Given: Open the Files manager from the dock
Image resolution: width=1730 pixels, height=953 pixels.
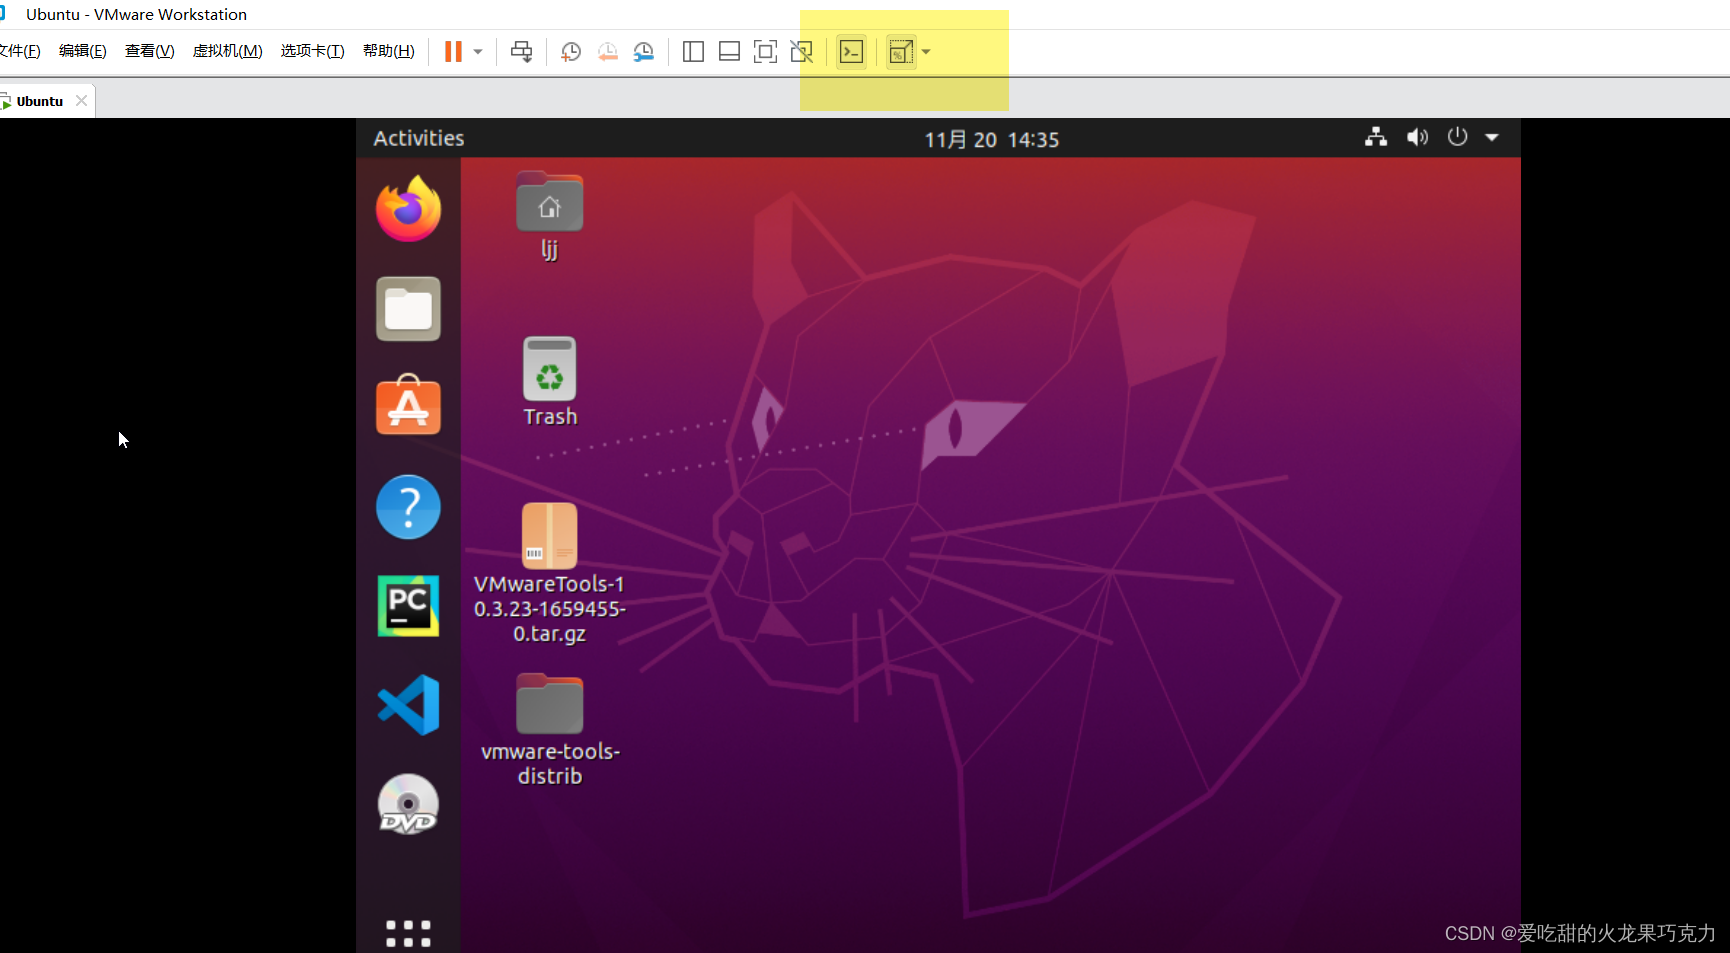Looking at the screenshot, I should click(408, 309).
